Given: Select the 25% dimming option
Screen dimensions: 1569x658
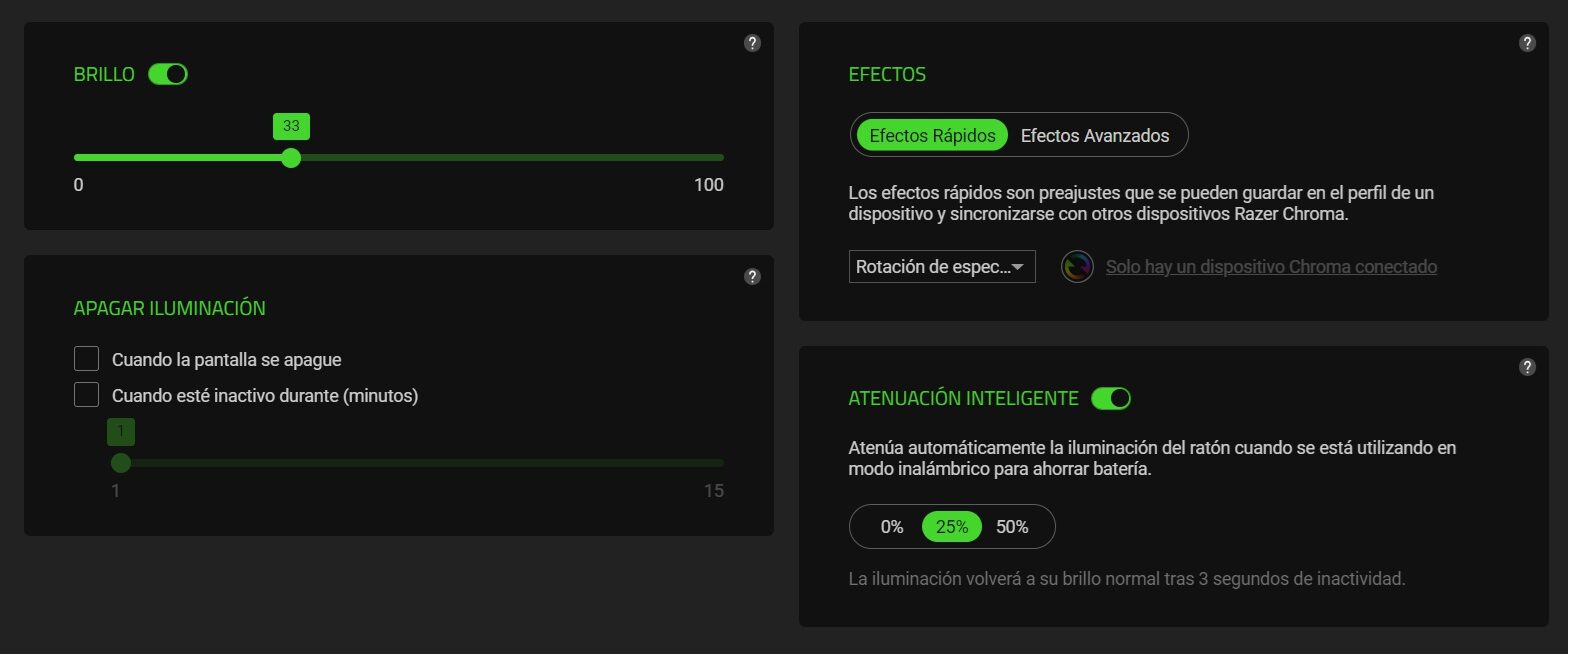Looking at the screenshot, I should click(952, 527).
